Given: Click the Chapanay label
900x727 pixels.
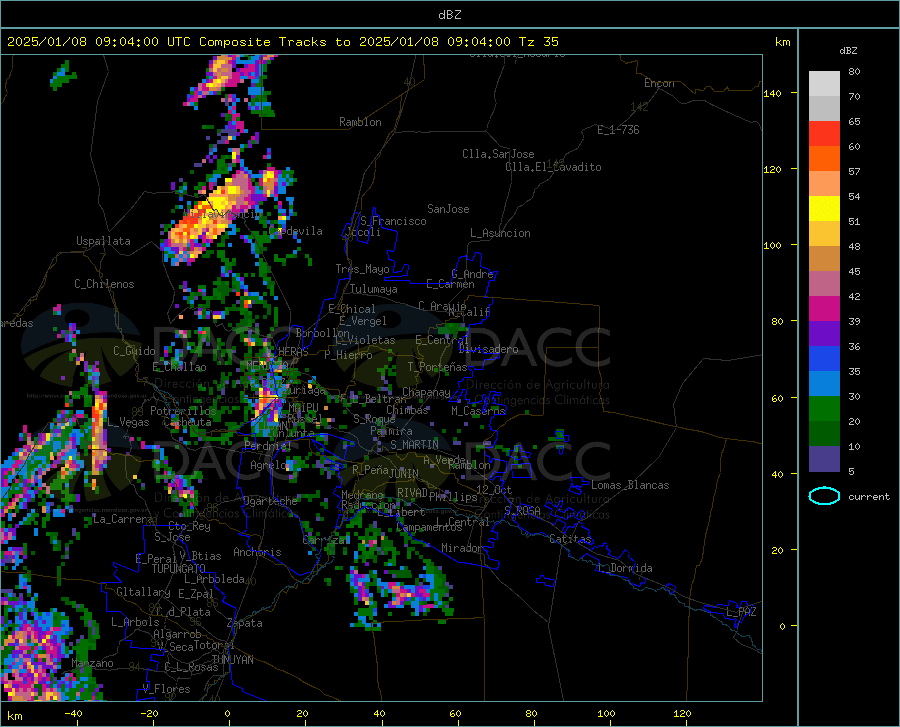Looking at the screenshot, I should (426, 392).
